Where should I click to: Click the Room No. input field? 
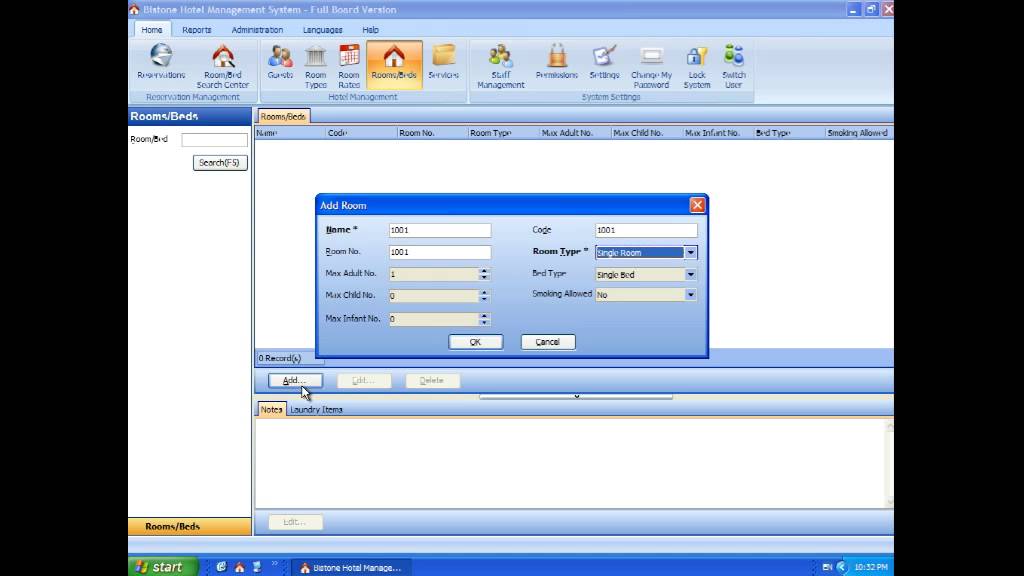(440, 252)
